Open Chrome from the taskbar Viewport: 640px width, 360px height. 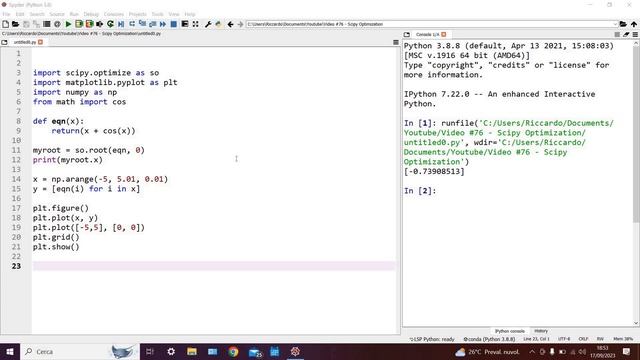point(233,351)
